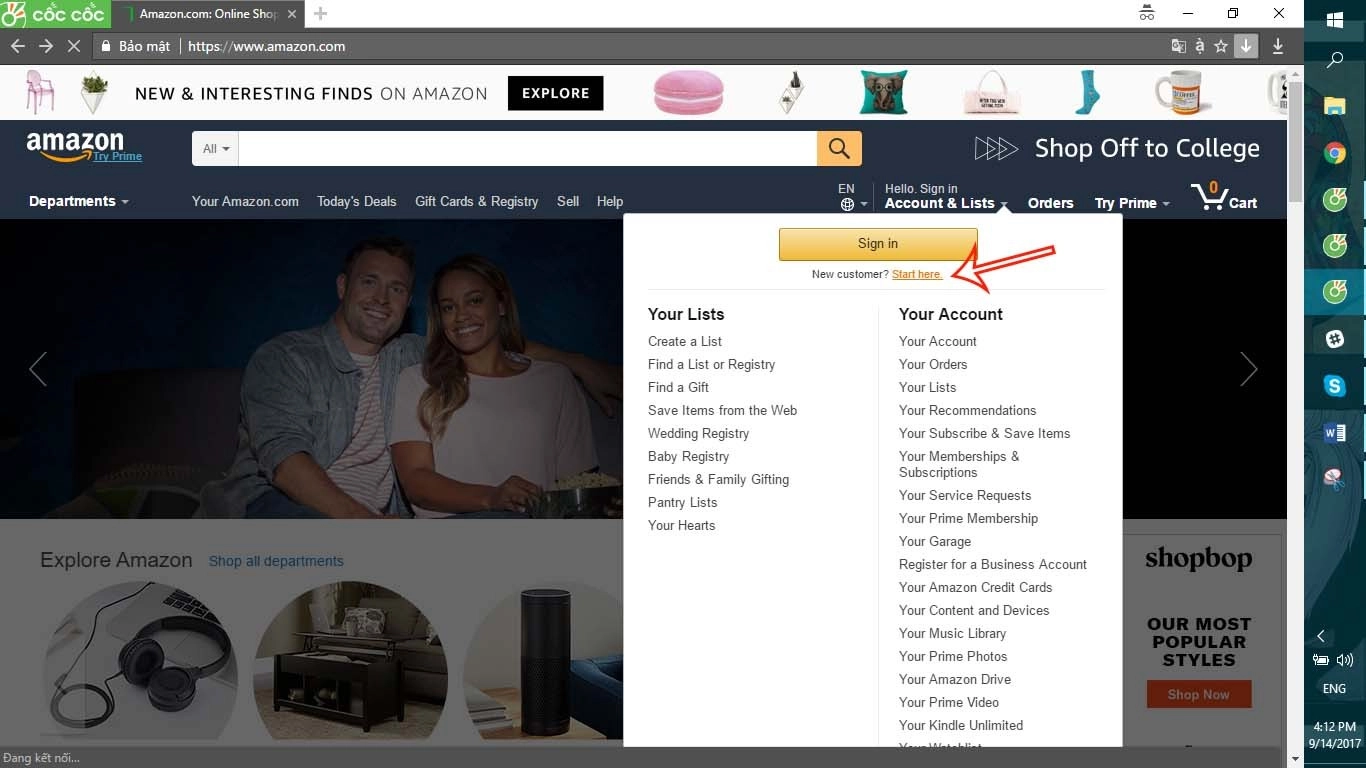
Task: Click the Cốc Cốc browser logo
Action: (53, 14)
